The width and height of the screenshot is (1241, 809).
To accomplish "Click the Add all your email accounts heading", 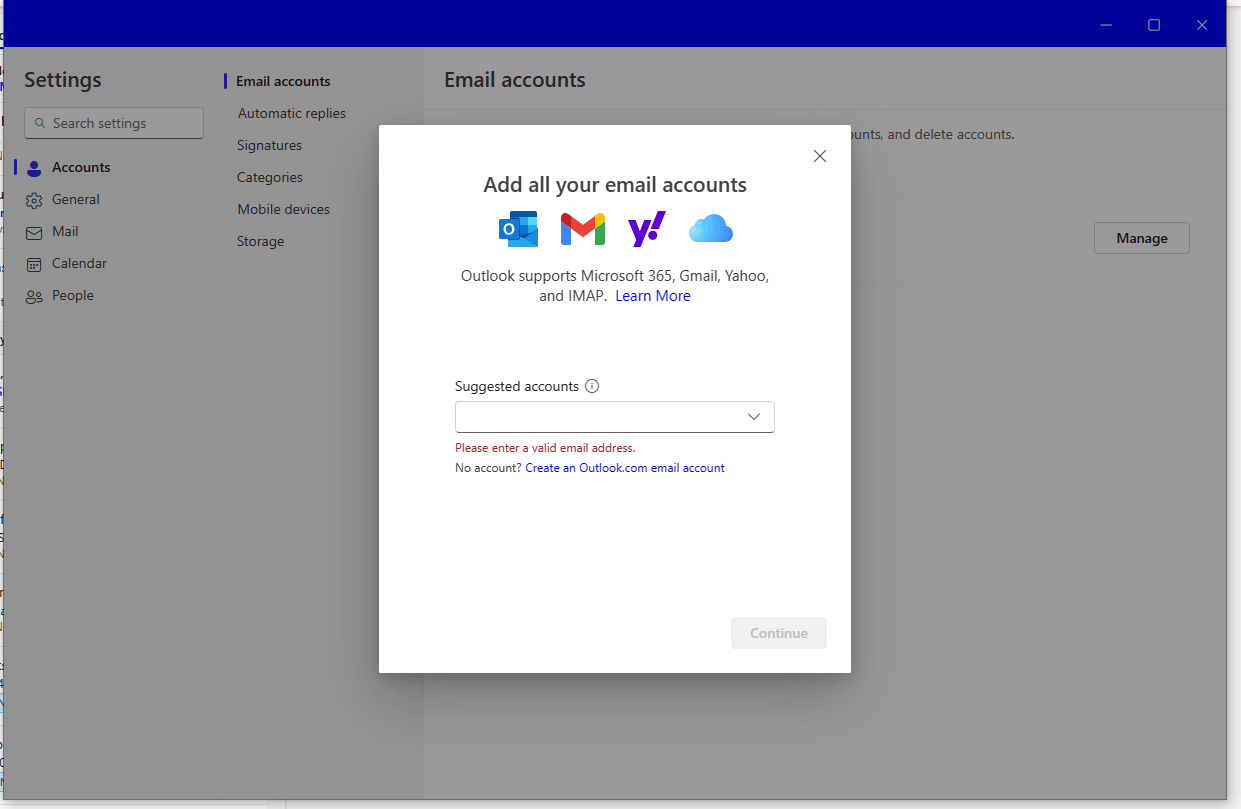I will [x=615, y=185].
